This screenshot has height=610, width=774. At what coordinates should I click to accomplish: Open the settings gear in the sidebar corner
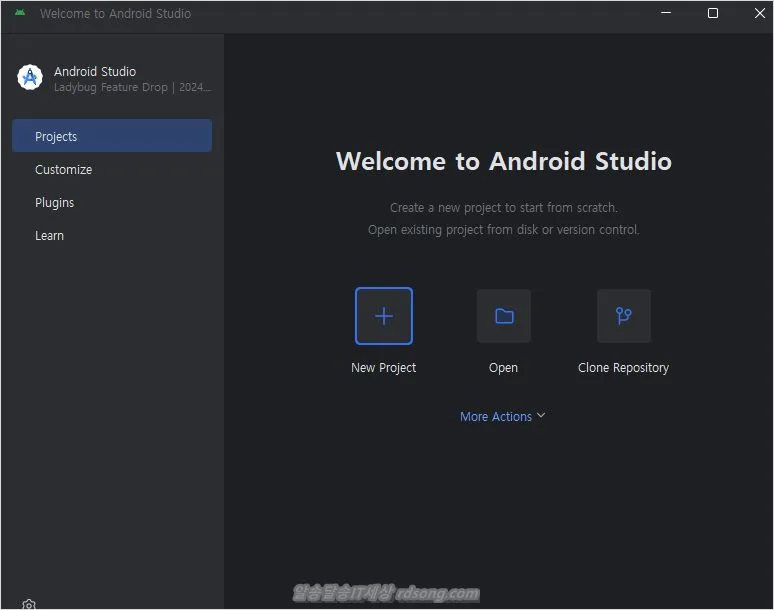pos(29,604)
